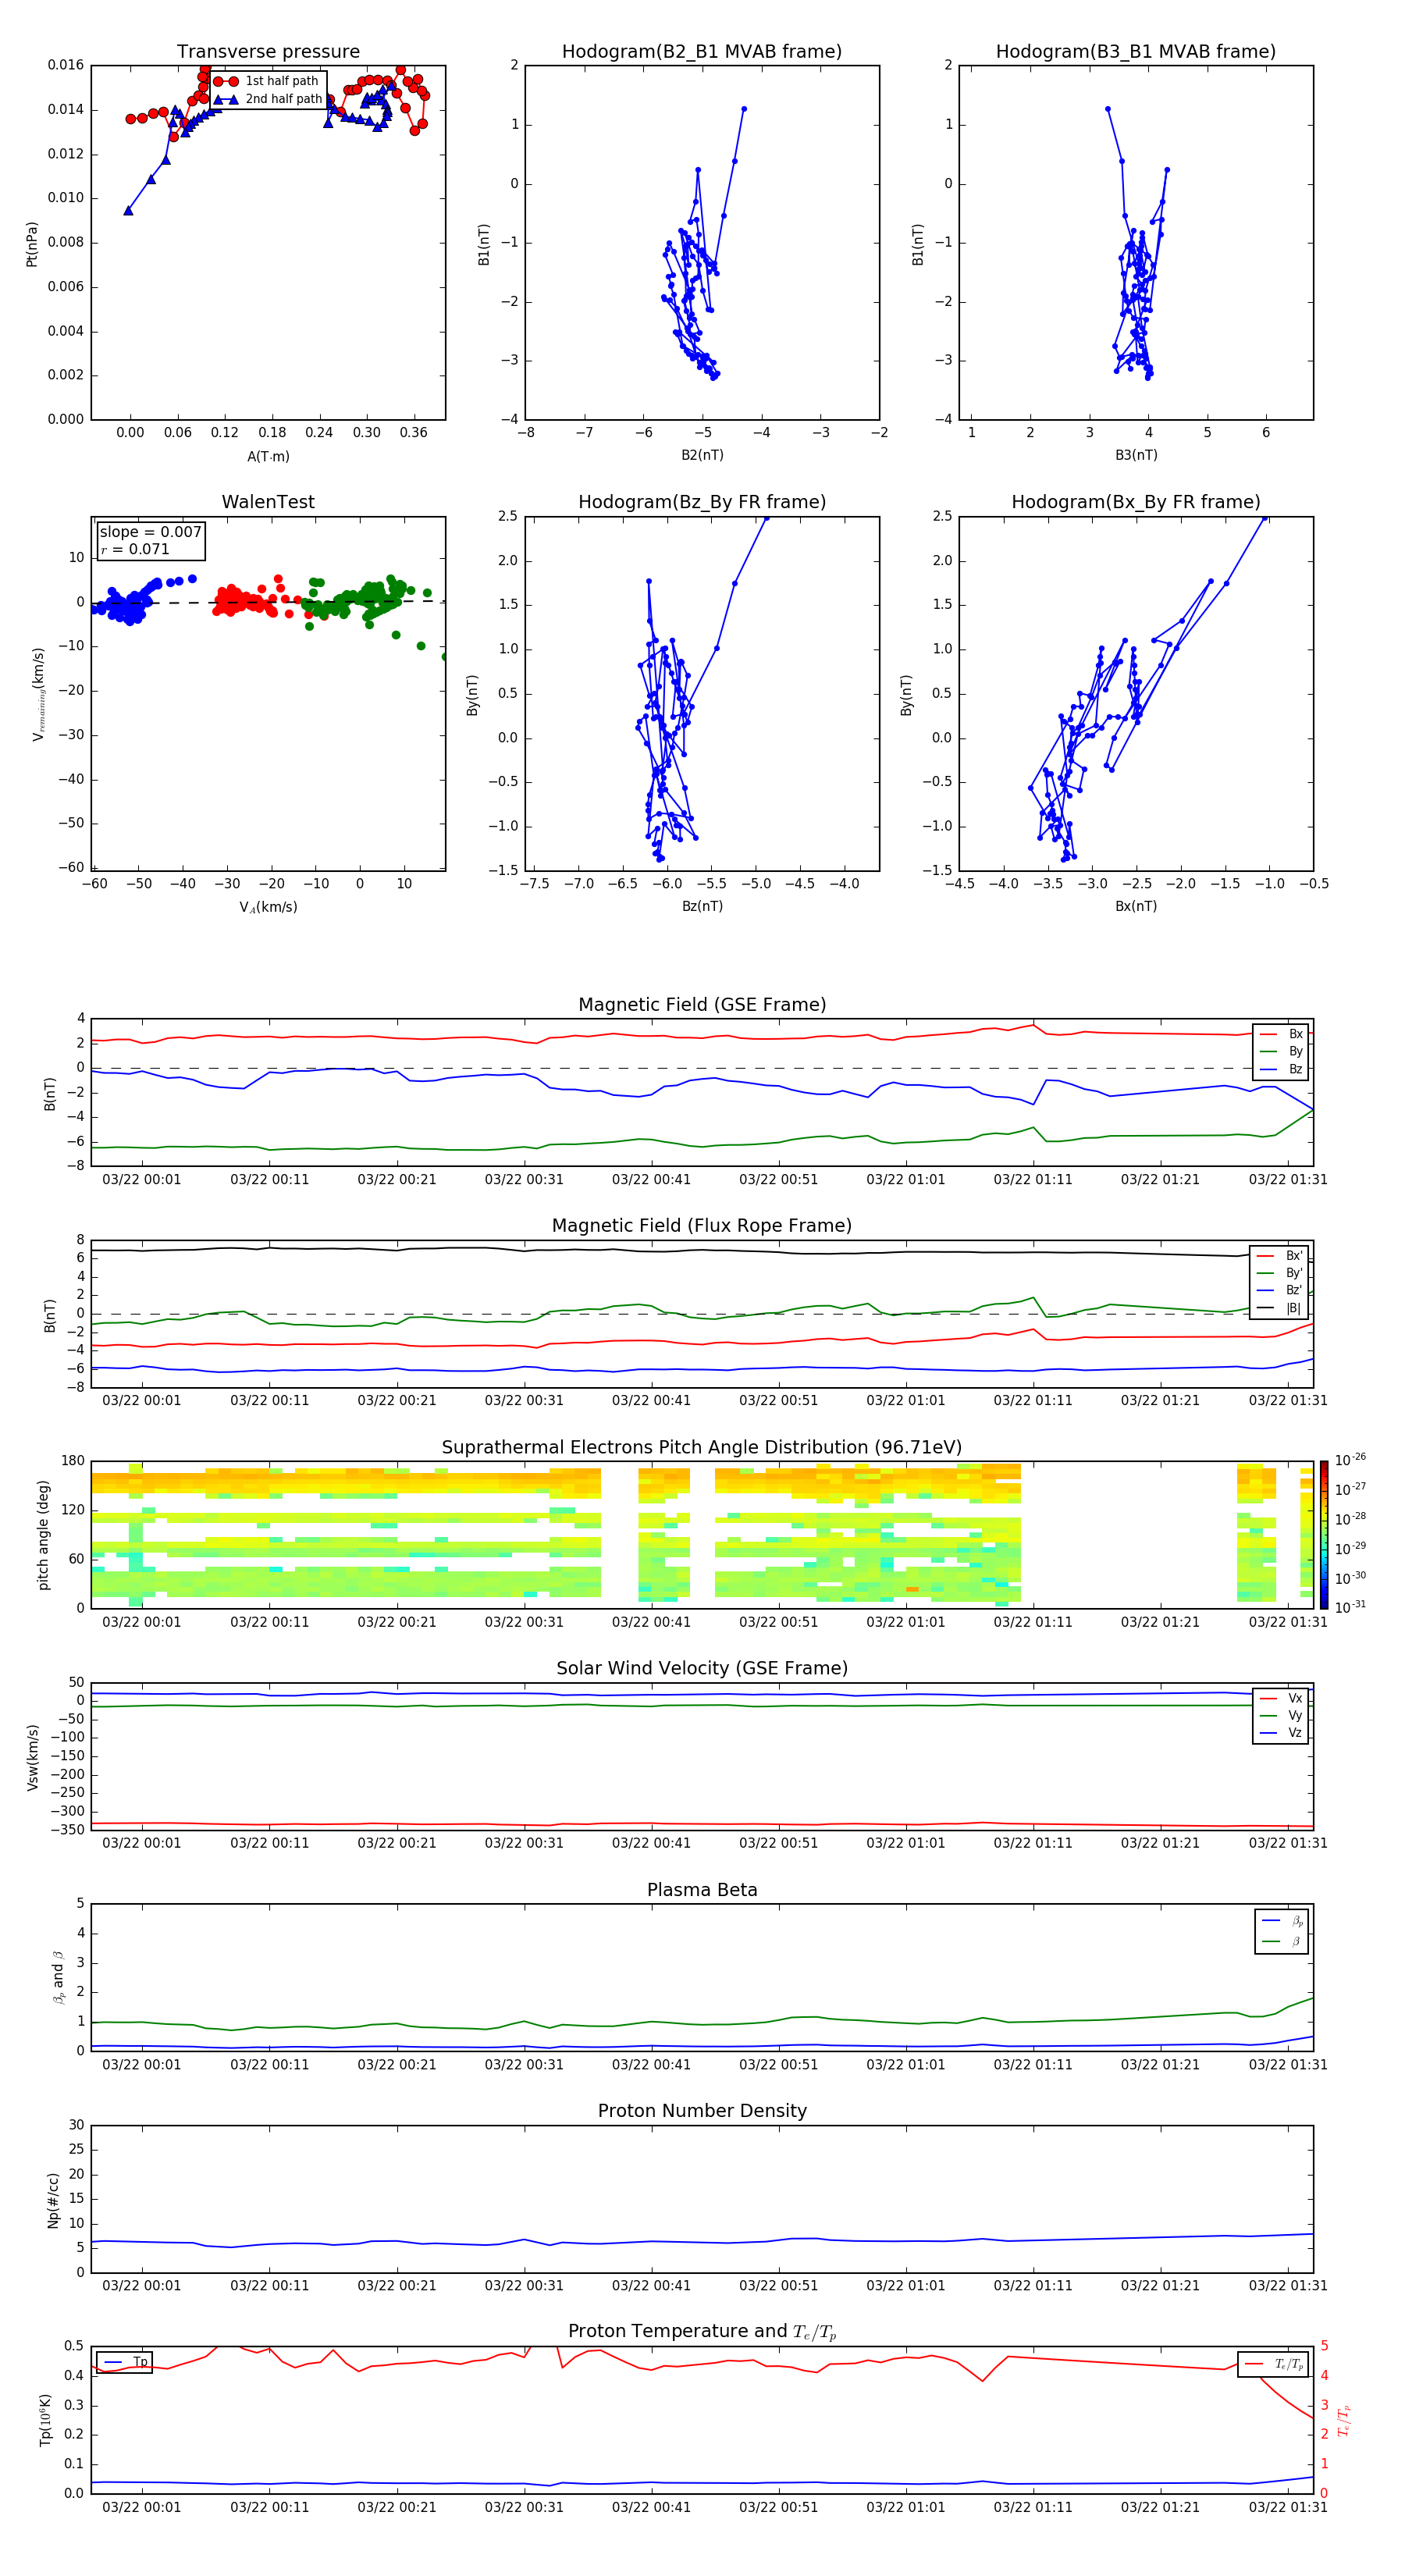Screen dimensions: 1405x2576
Task: Click the "Proton Temperature and Te/Tp" title
Action: [x=702, y=2332]
